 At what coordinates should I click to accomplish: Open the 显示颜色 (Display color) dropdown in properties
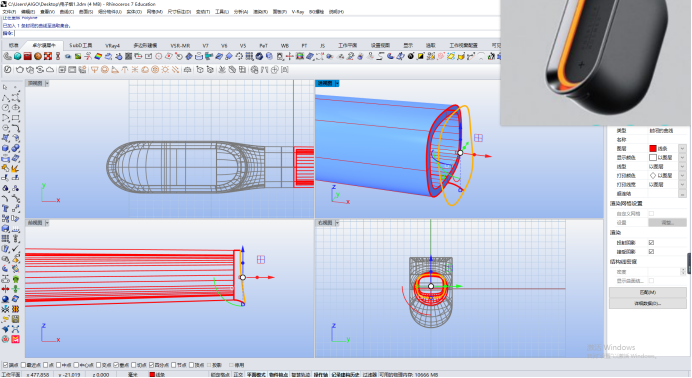[x=682, y=157]
